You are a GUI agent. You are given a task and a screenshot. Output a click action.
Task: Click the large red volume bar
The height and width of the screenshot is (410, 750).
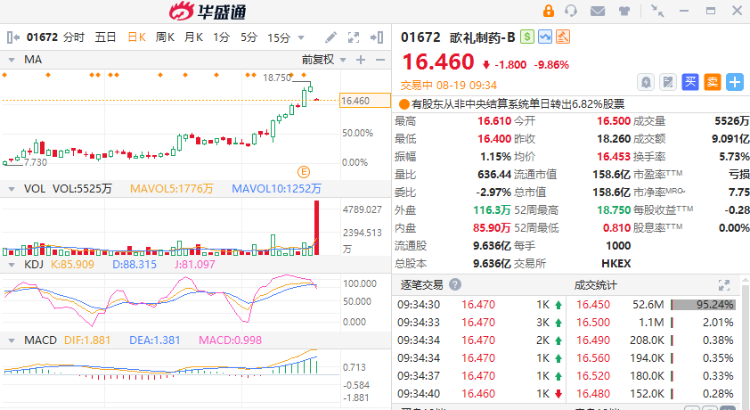pyautogui.click(x=317, y=228)
